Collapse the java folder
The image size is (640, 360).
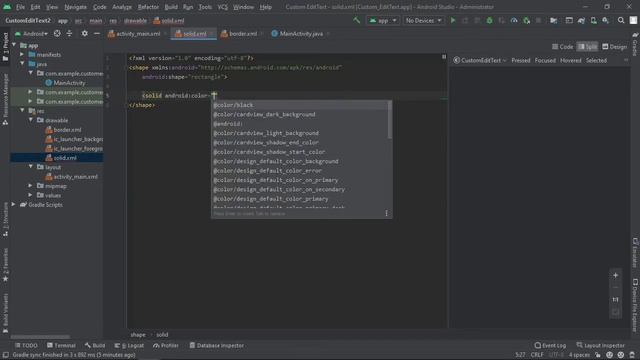point(22,64)
